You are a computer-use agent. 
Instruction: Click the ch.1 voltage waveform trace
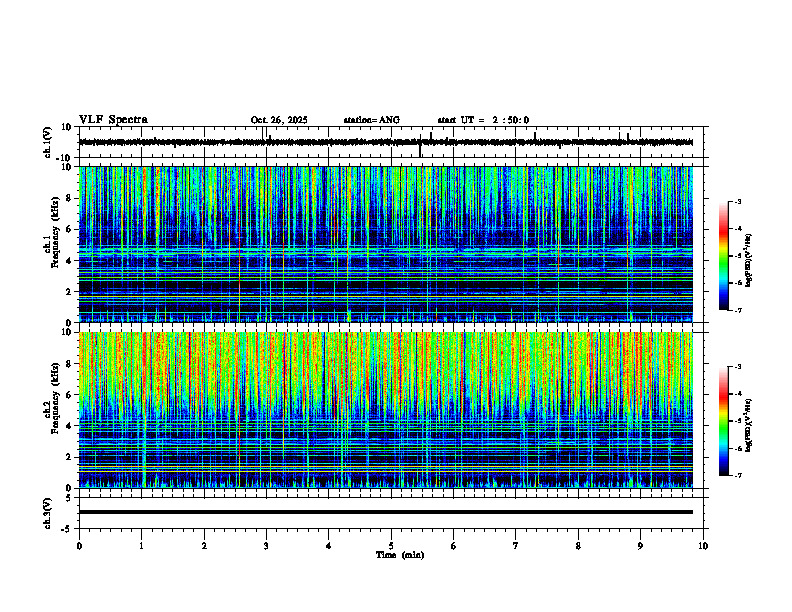[x=385, y=142]
